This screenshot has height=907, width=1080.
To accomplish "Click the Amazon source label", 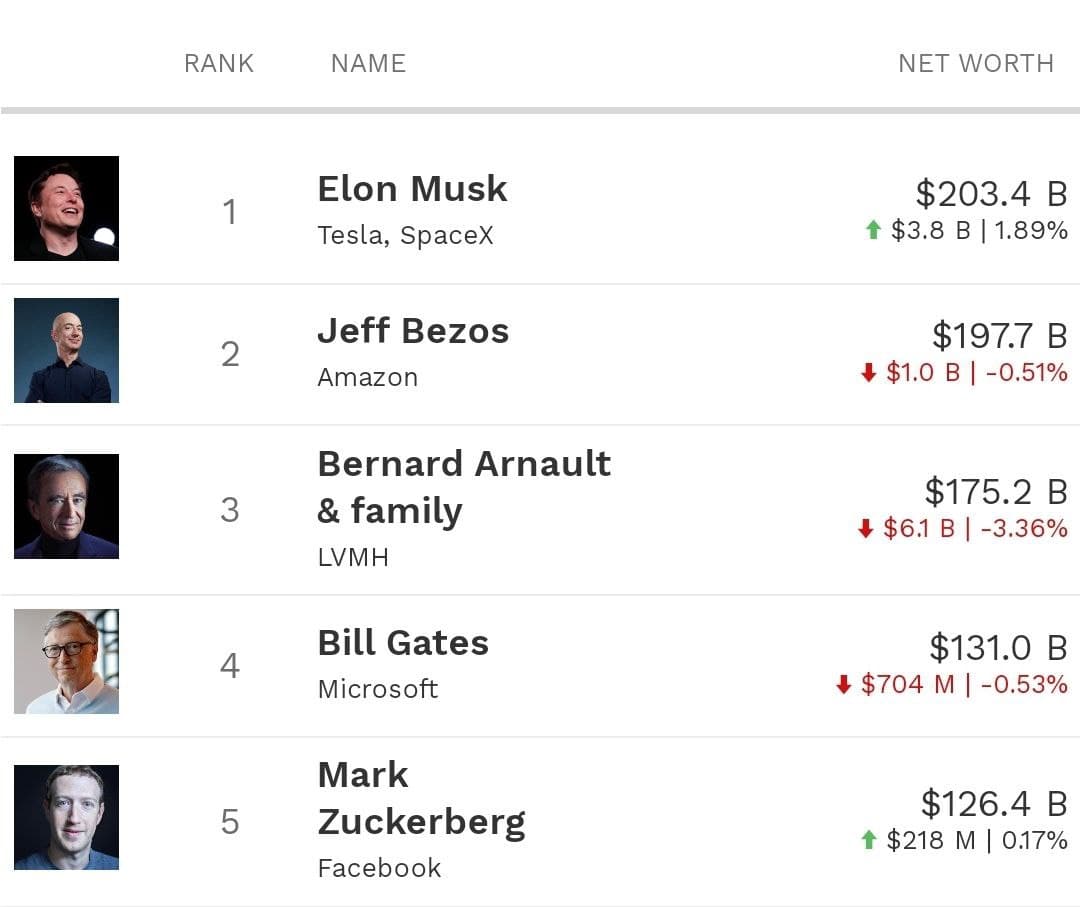I will [x=367, y=378].
